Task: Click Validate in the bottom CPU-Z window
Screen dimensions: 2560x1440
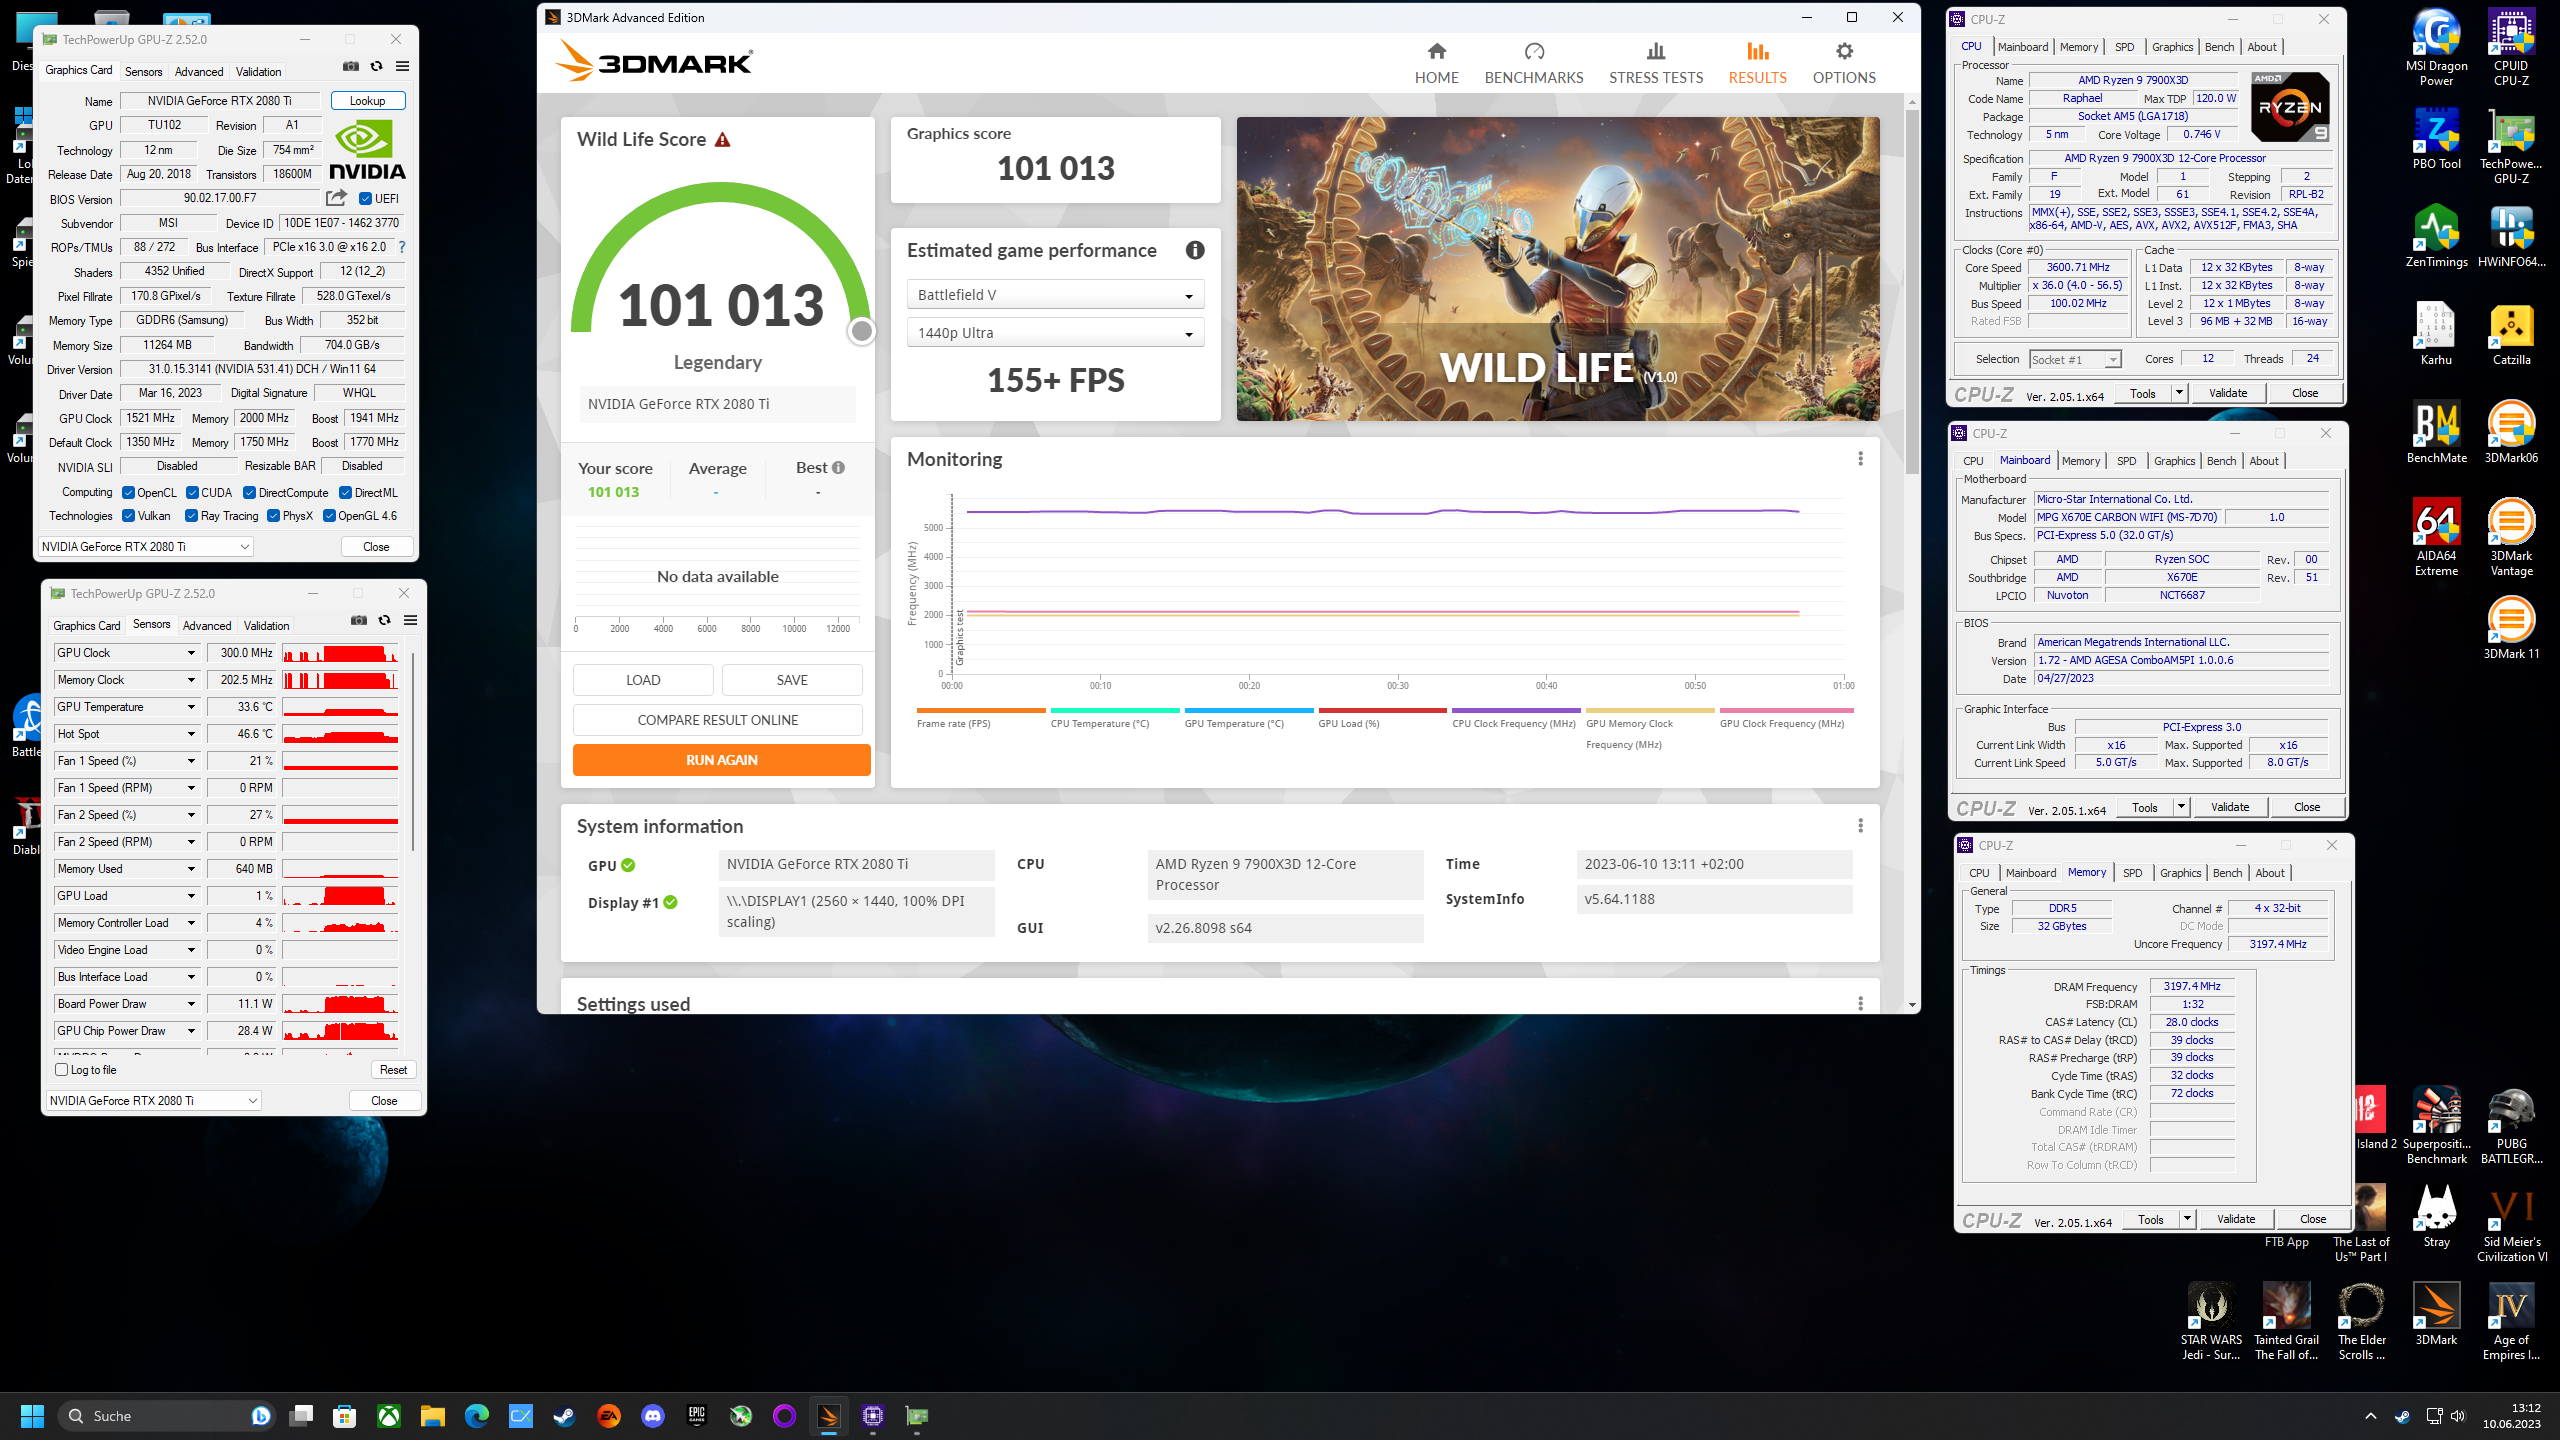Action: click(x=2235, y=1219)
